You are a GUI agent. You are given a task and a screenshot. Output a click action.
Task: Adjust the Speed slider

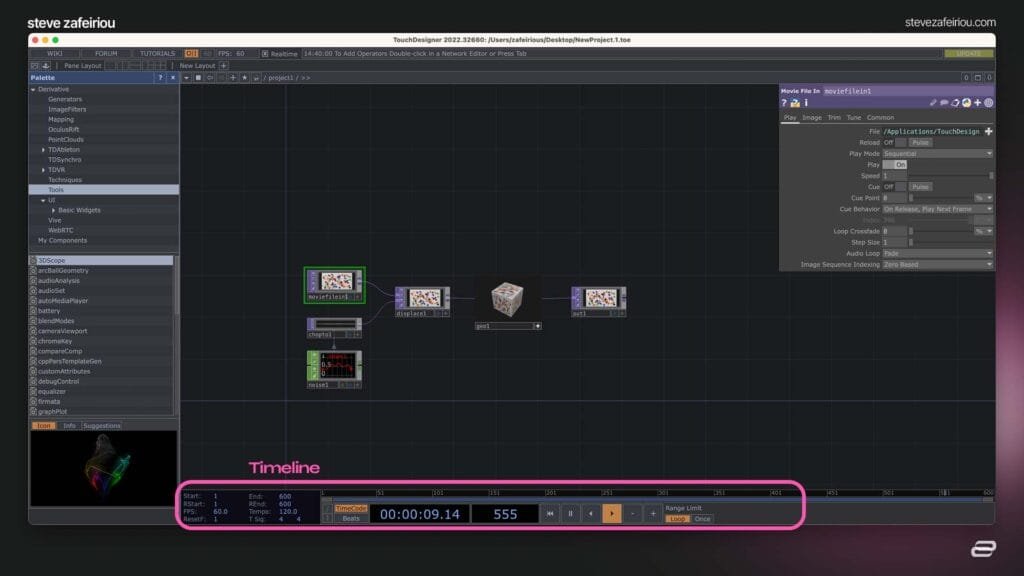point(951,176)
